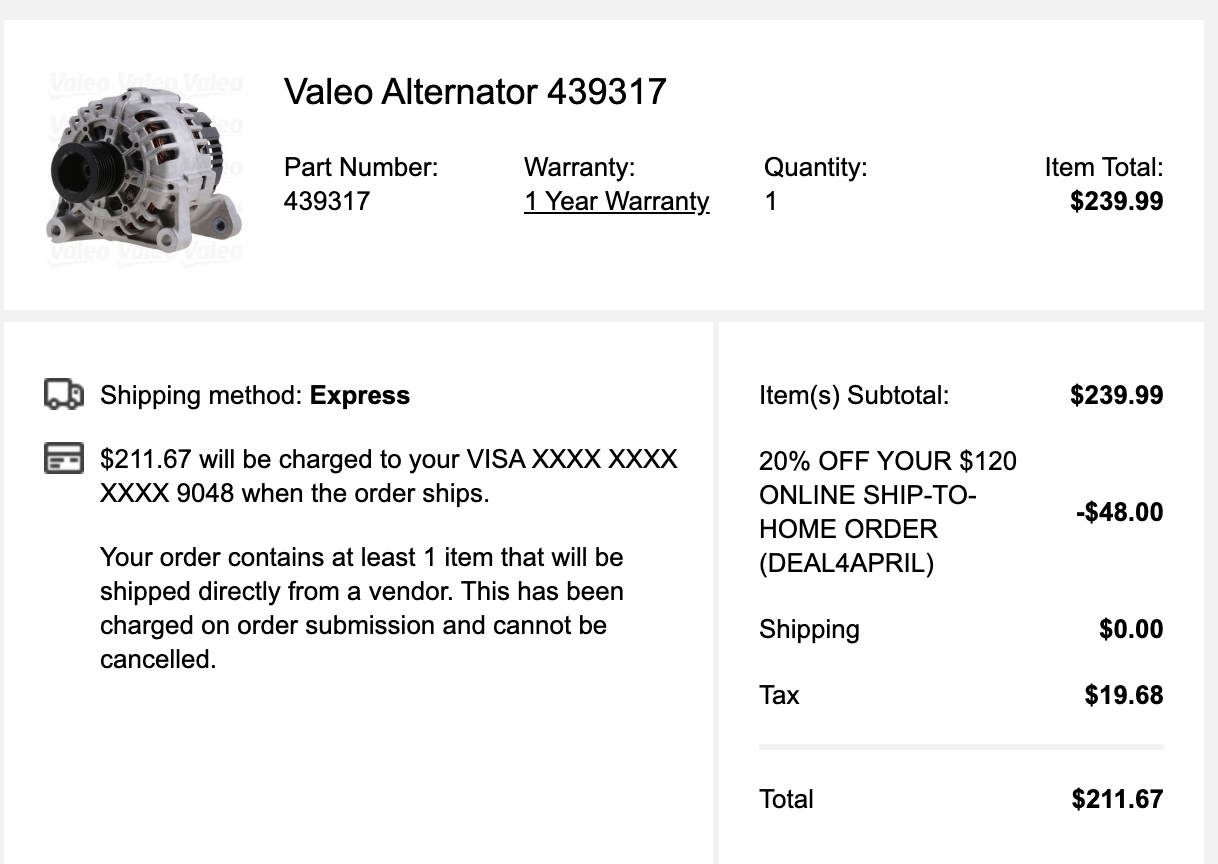Click the VISA charge notice text

[x=389, y=476]
